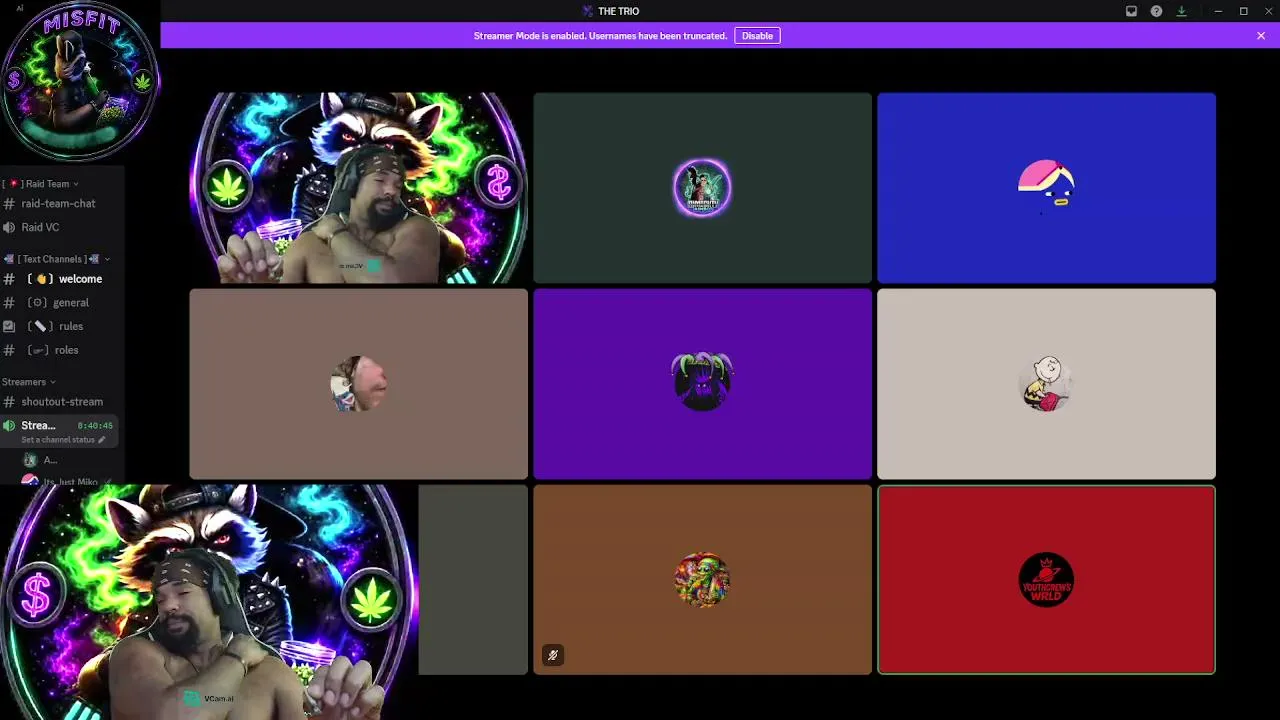This screenshot has width=1280, height=720.
Task: Collapse the Raid Team category
Action: [x=42, y=184]
